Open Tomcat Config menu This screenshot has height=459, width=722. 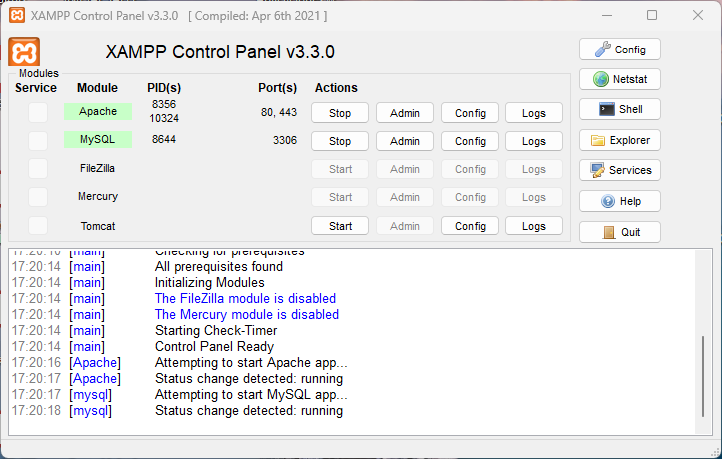tap(470, 226)
